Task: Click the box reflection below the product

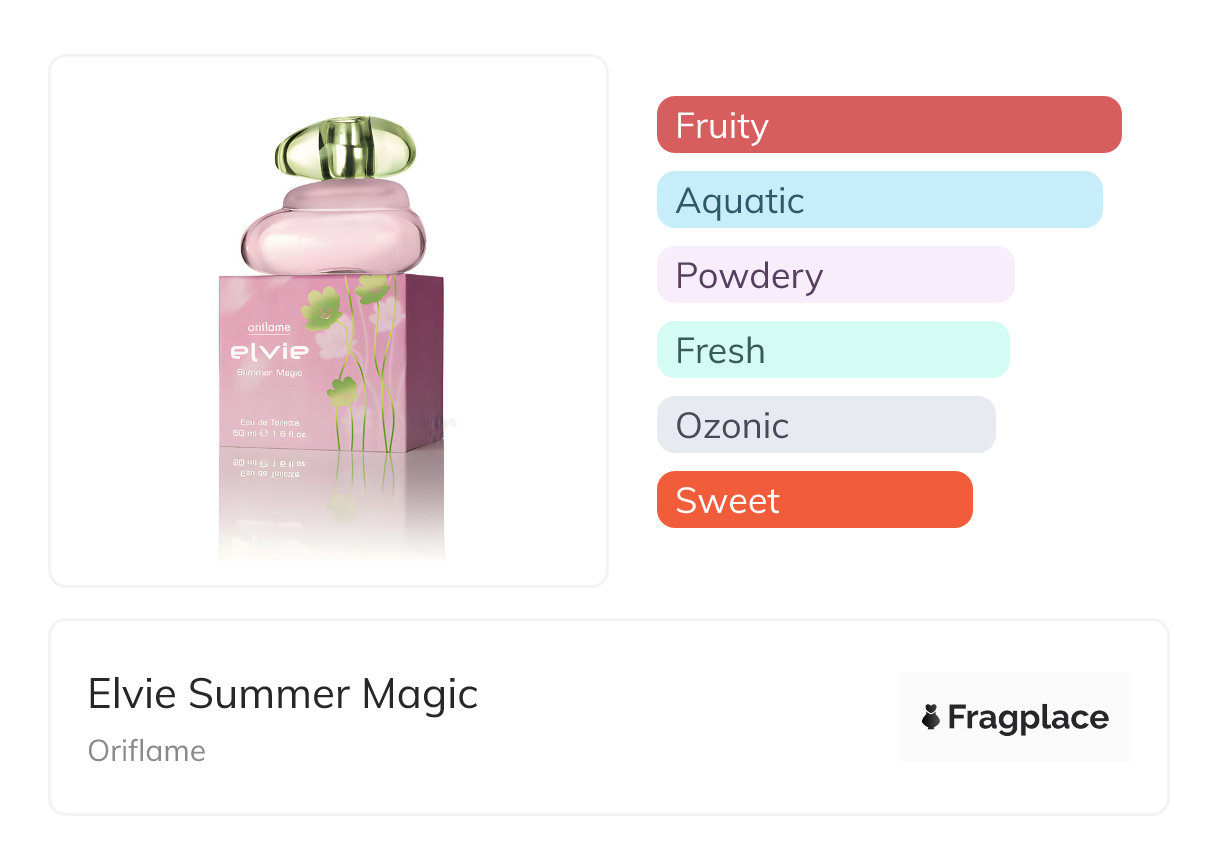Action: [x=330, y=500]
